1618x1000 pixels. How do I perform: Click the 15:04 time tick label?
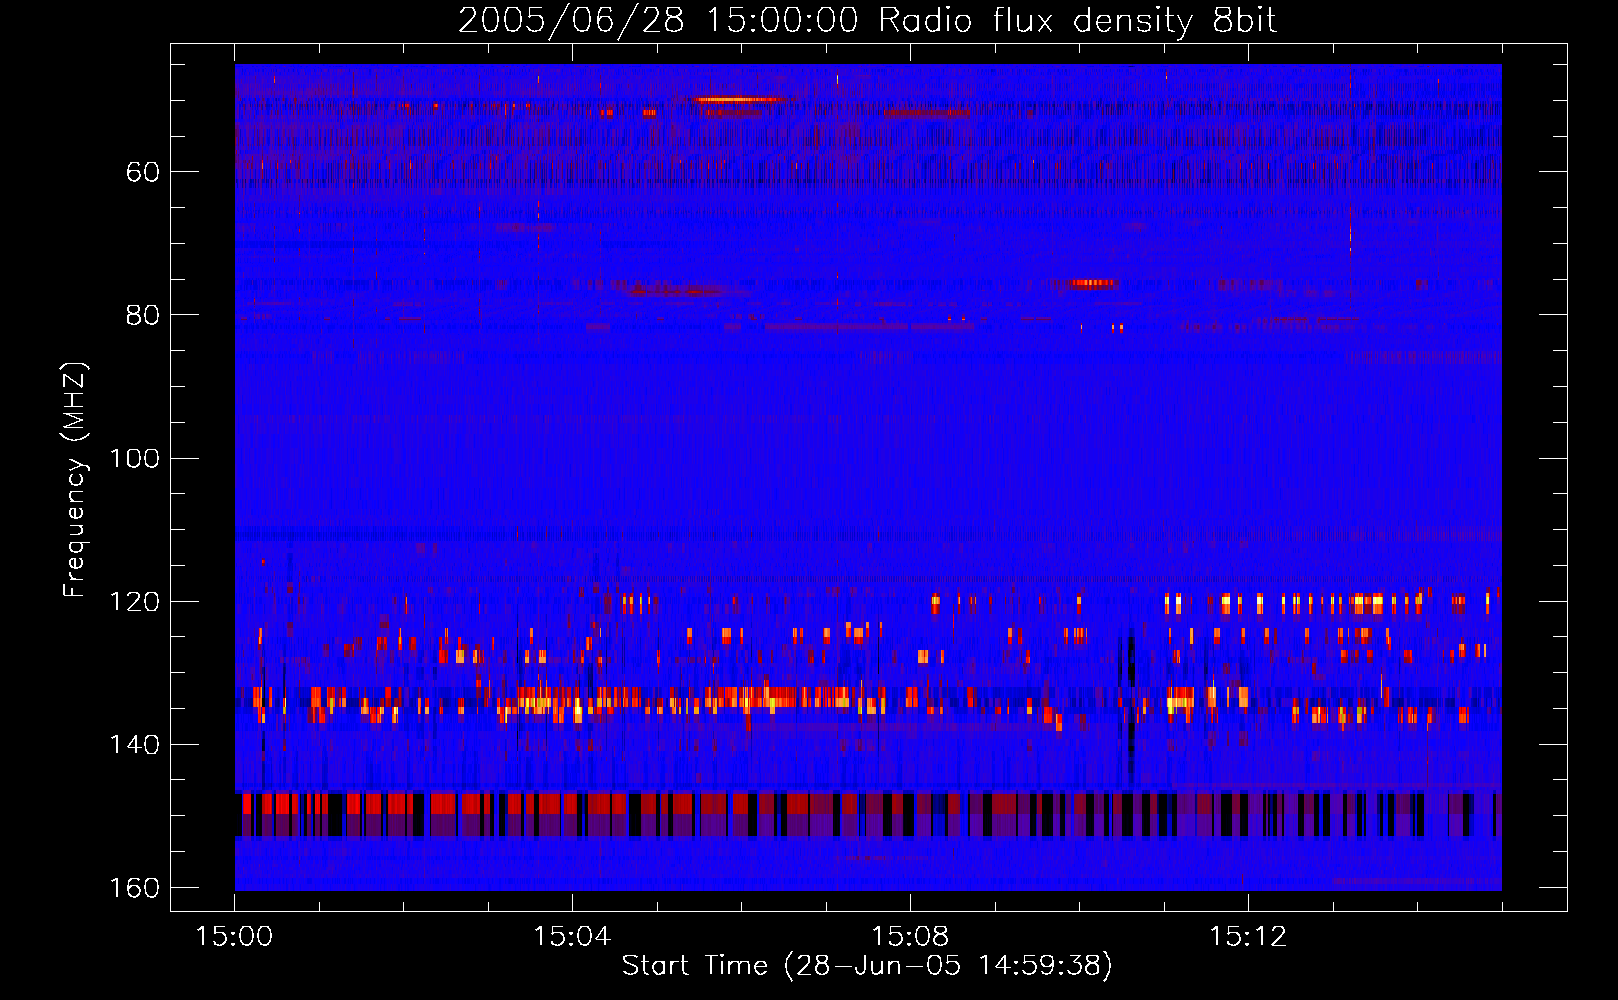(572, 937)
